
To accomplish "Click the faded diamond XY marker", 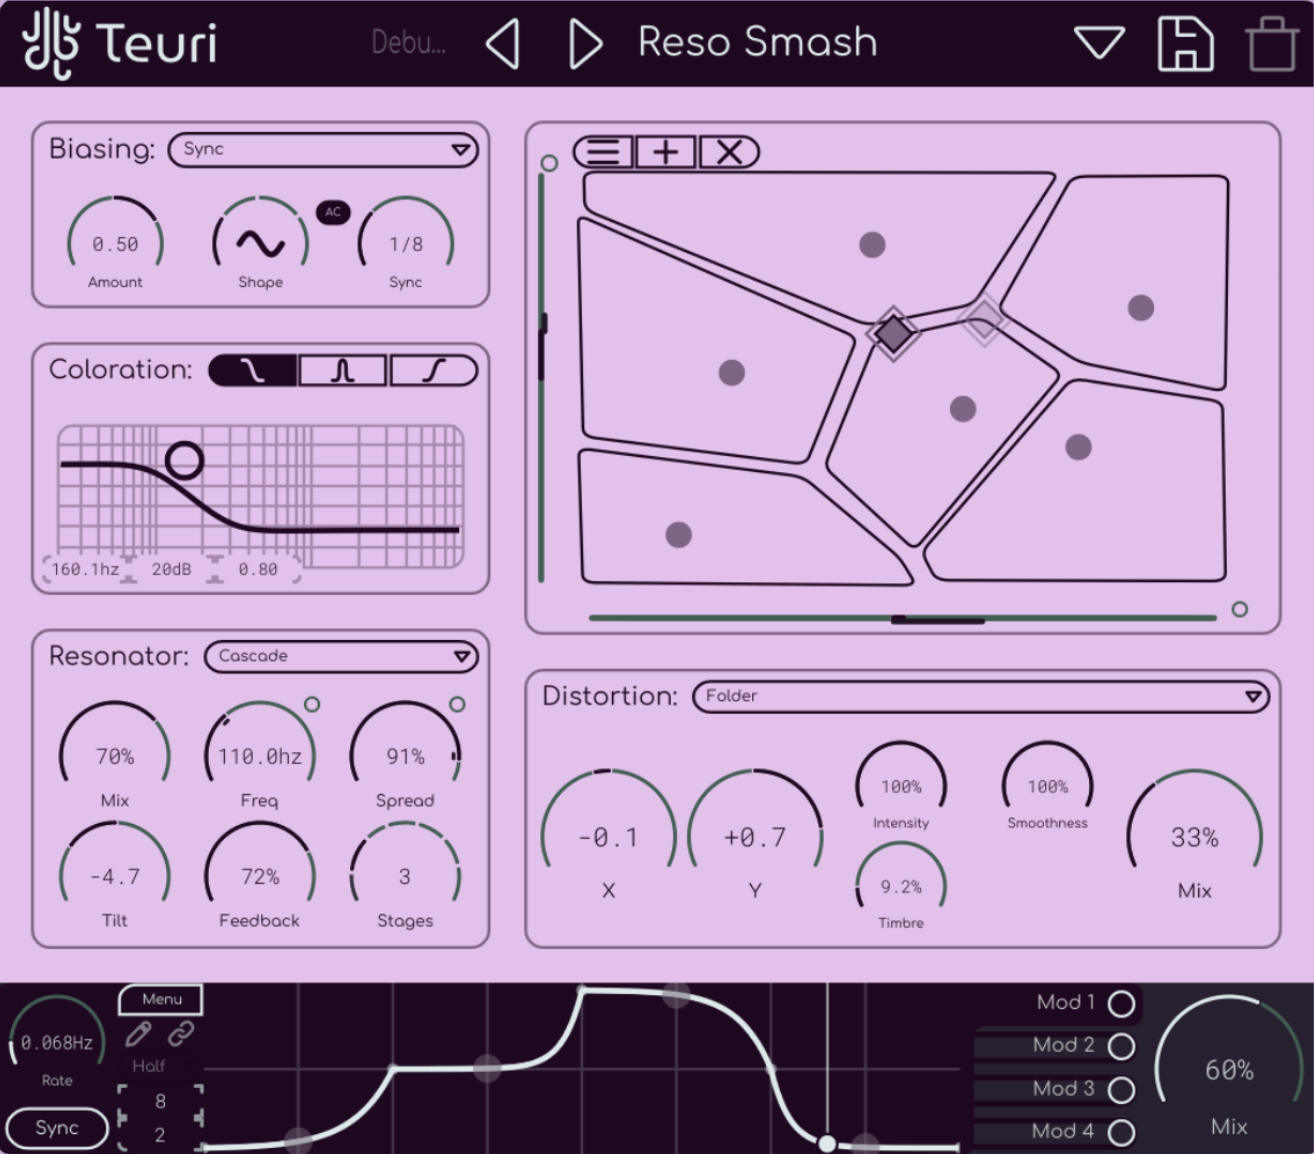I will 984,319.
